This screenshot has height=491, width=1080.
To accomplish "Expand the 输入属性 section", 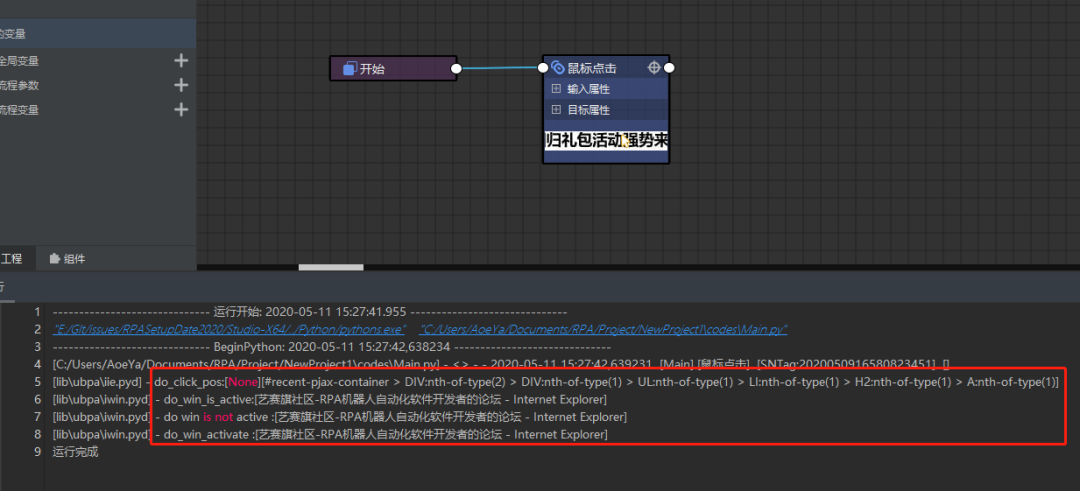I will (557, 89).
